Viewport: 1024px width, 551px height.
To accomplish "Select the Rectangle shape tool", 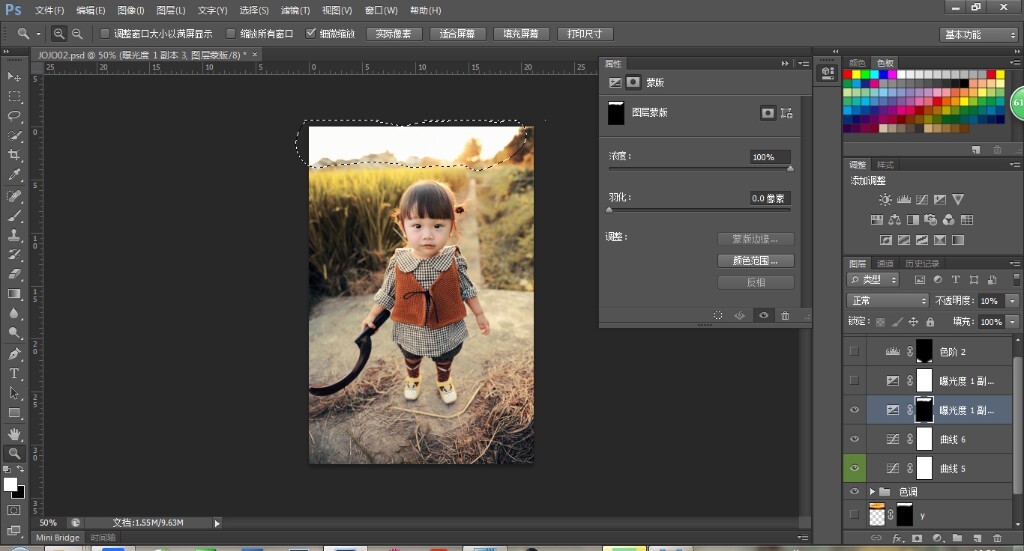I will 14,413.
